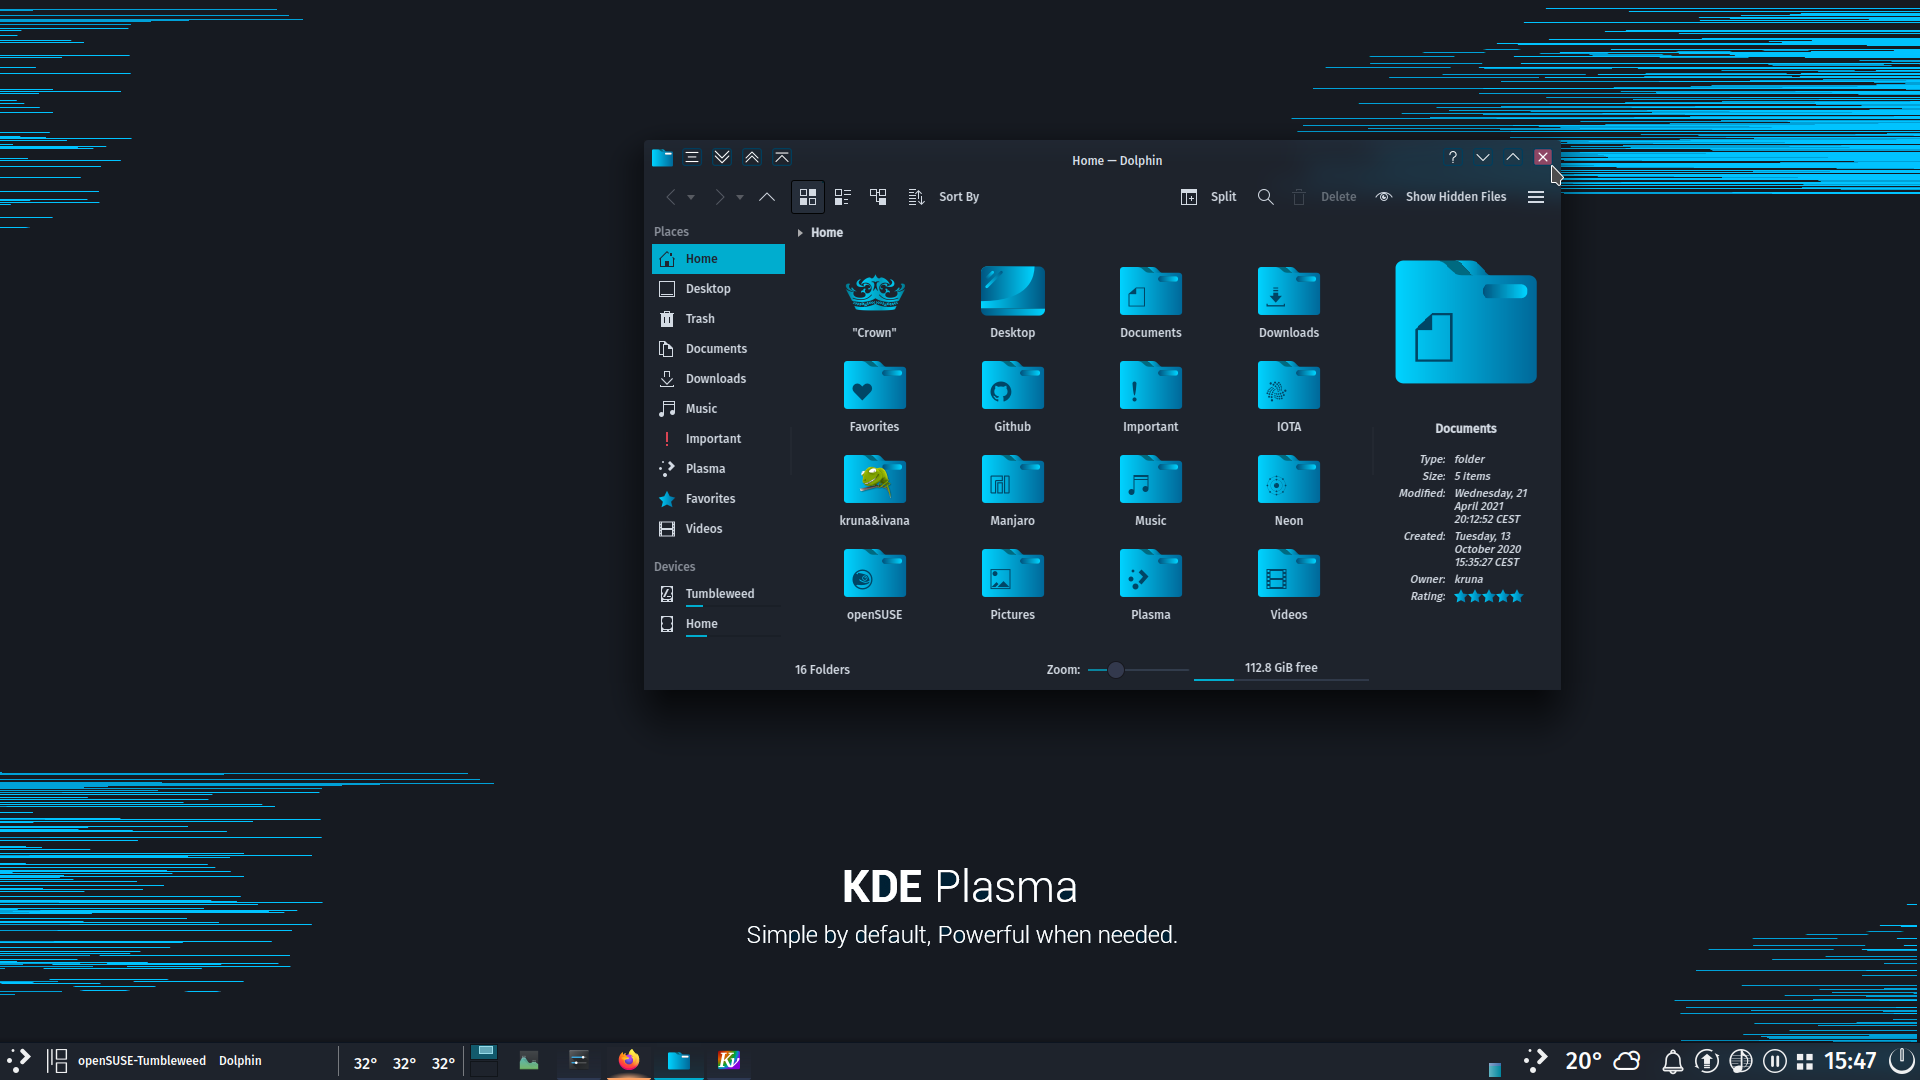Open Music place in sidebar

pos(718,409)
